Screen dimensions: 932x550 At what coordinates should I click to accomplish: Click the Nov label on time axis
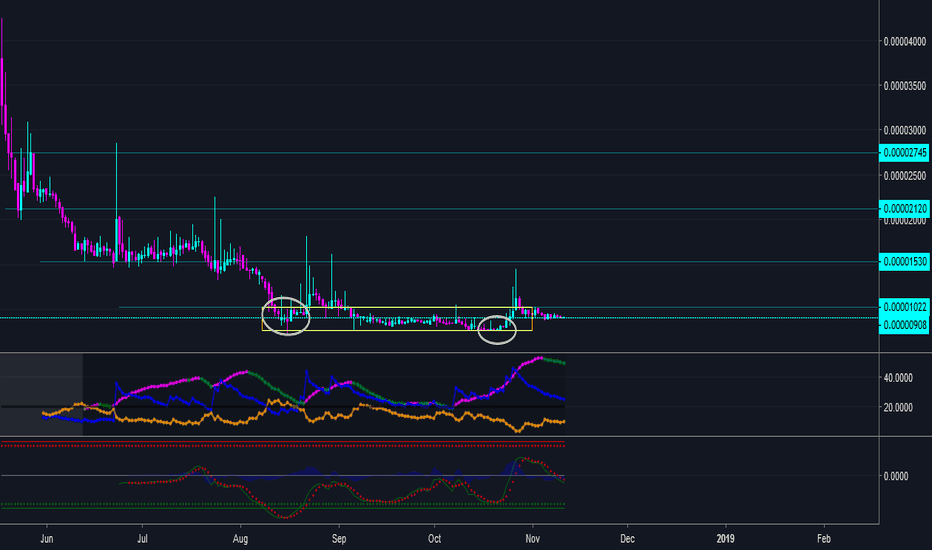tap(533, 539)
